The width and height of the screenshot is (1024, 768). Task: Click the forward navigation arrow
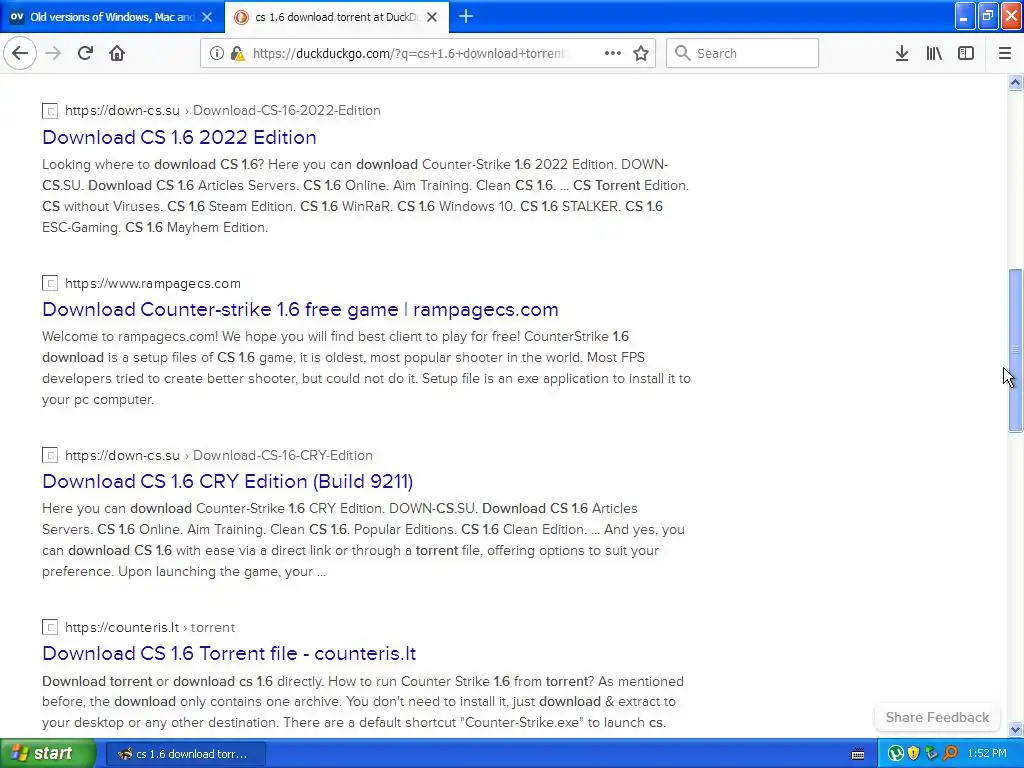click(x=54, y=53)
